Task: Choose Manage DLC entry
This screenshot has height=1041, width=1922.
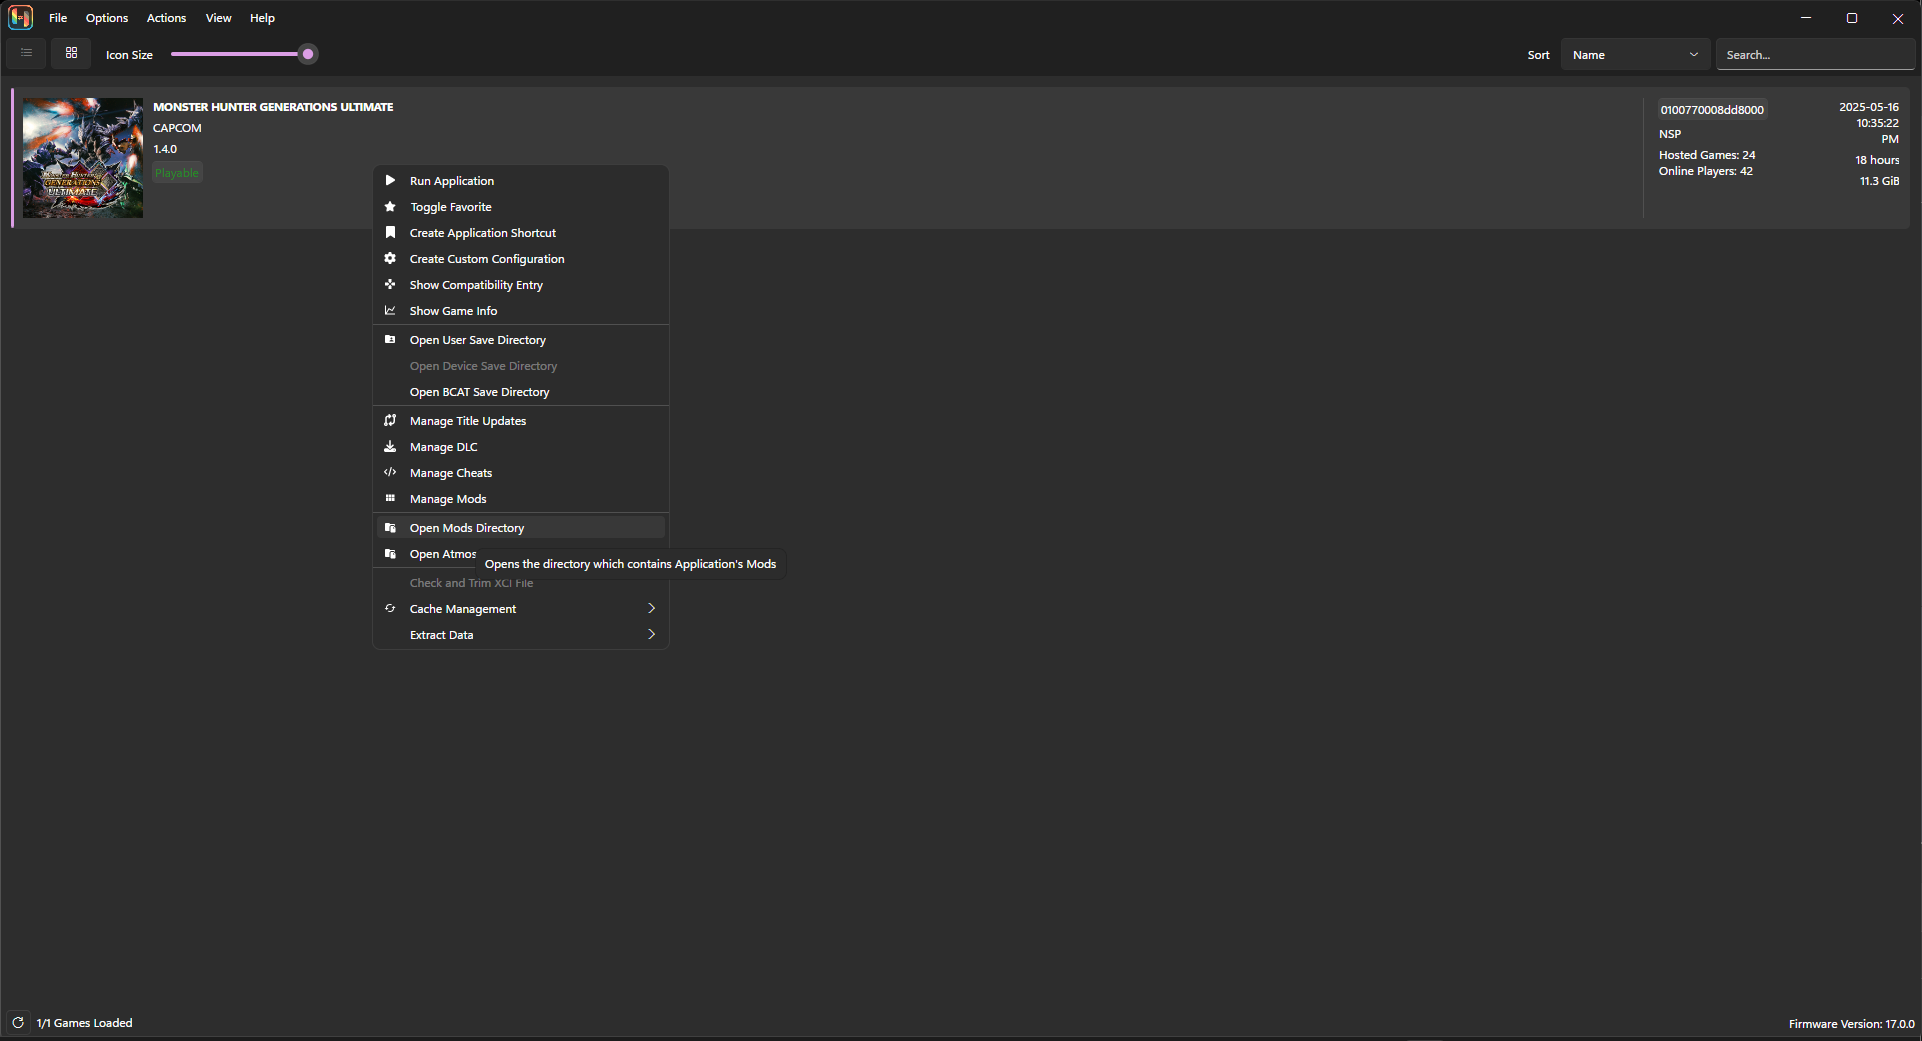Action: 521,447
